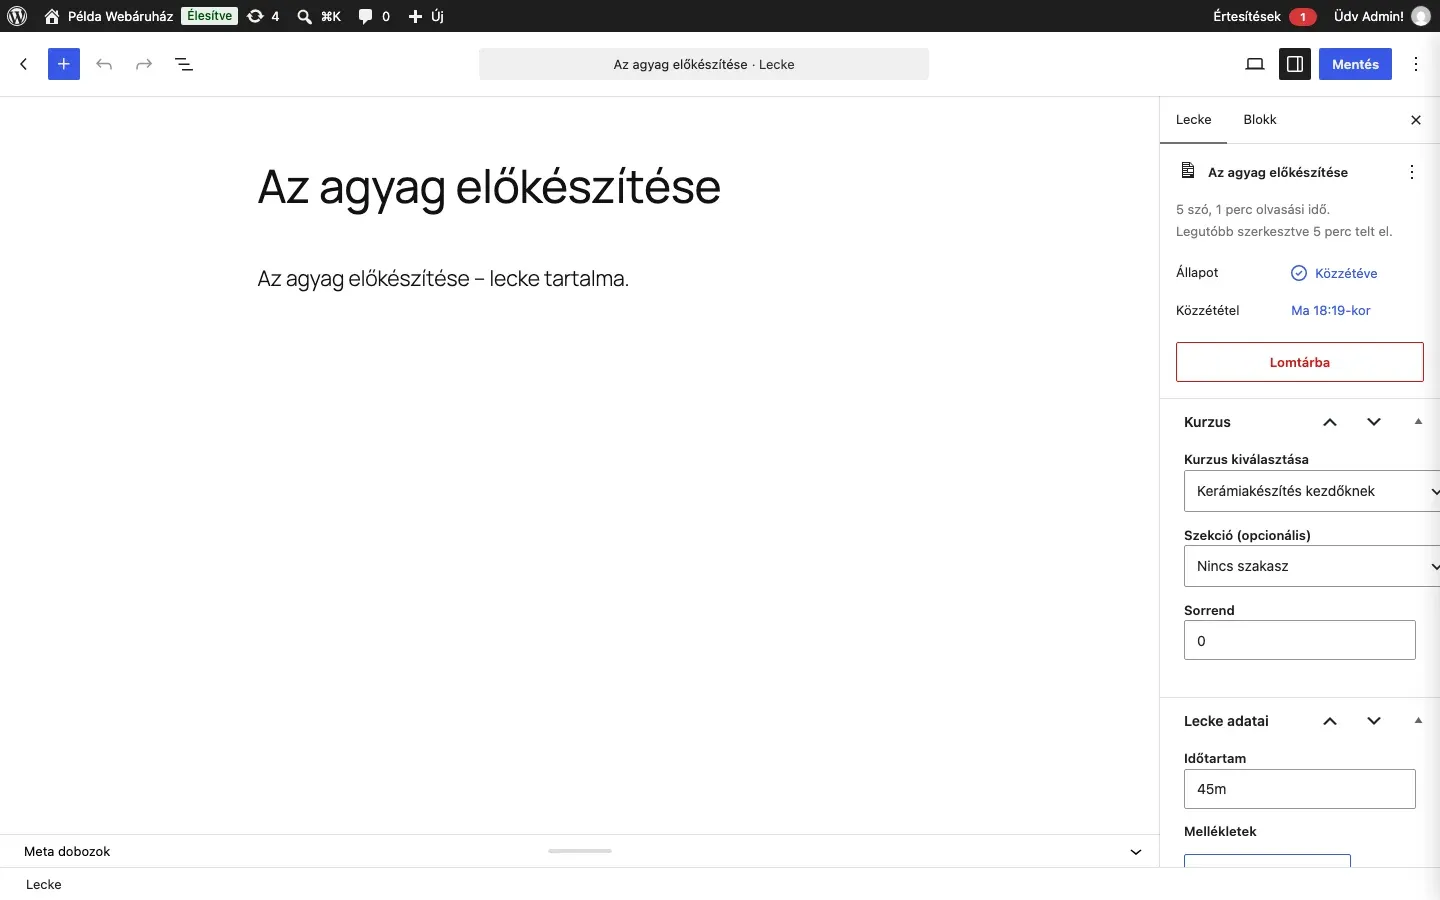Undo the last change
The image size is (1440, 900).
point(104,64)
